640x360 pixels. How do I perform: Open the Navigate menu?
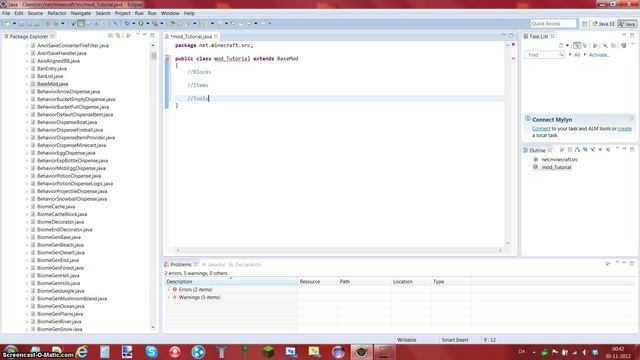click(x=80, y=13)
